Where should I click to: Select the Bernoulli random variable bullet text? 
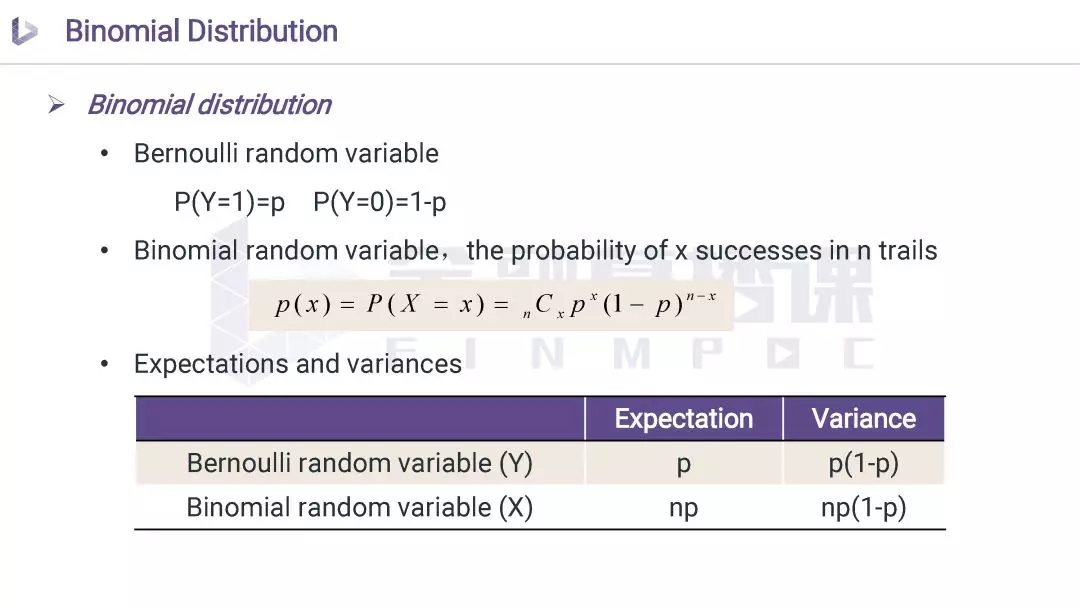point(286,154)
